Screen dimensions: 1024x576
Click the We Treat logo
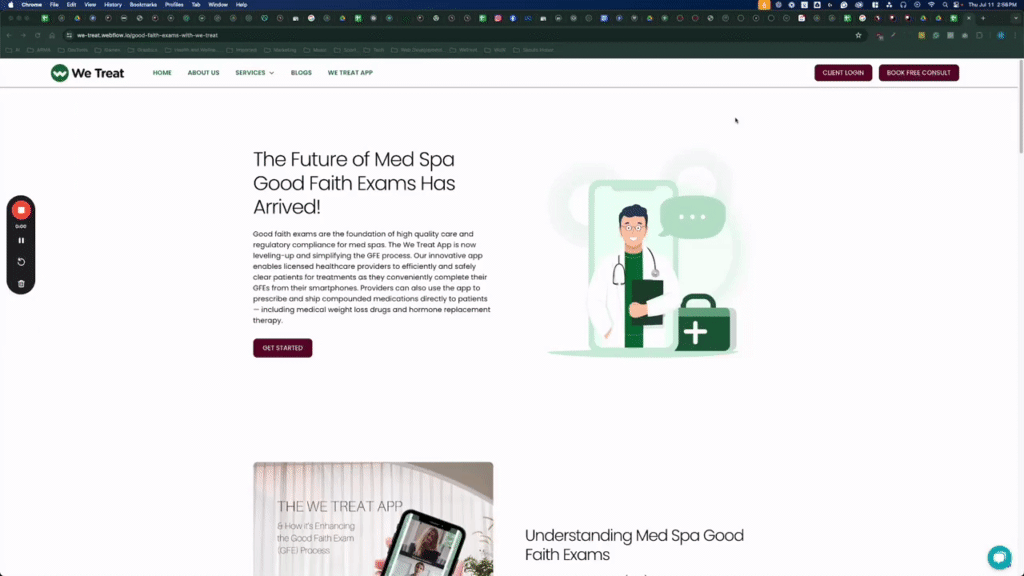coord(87,72)
